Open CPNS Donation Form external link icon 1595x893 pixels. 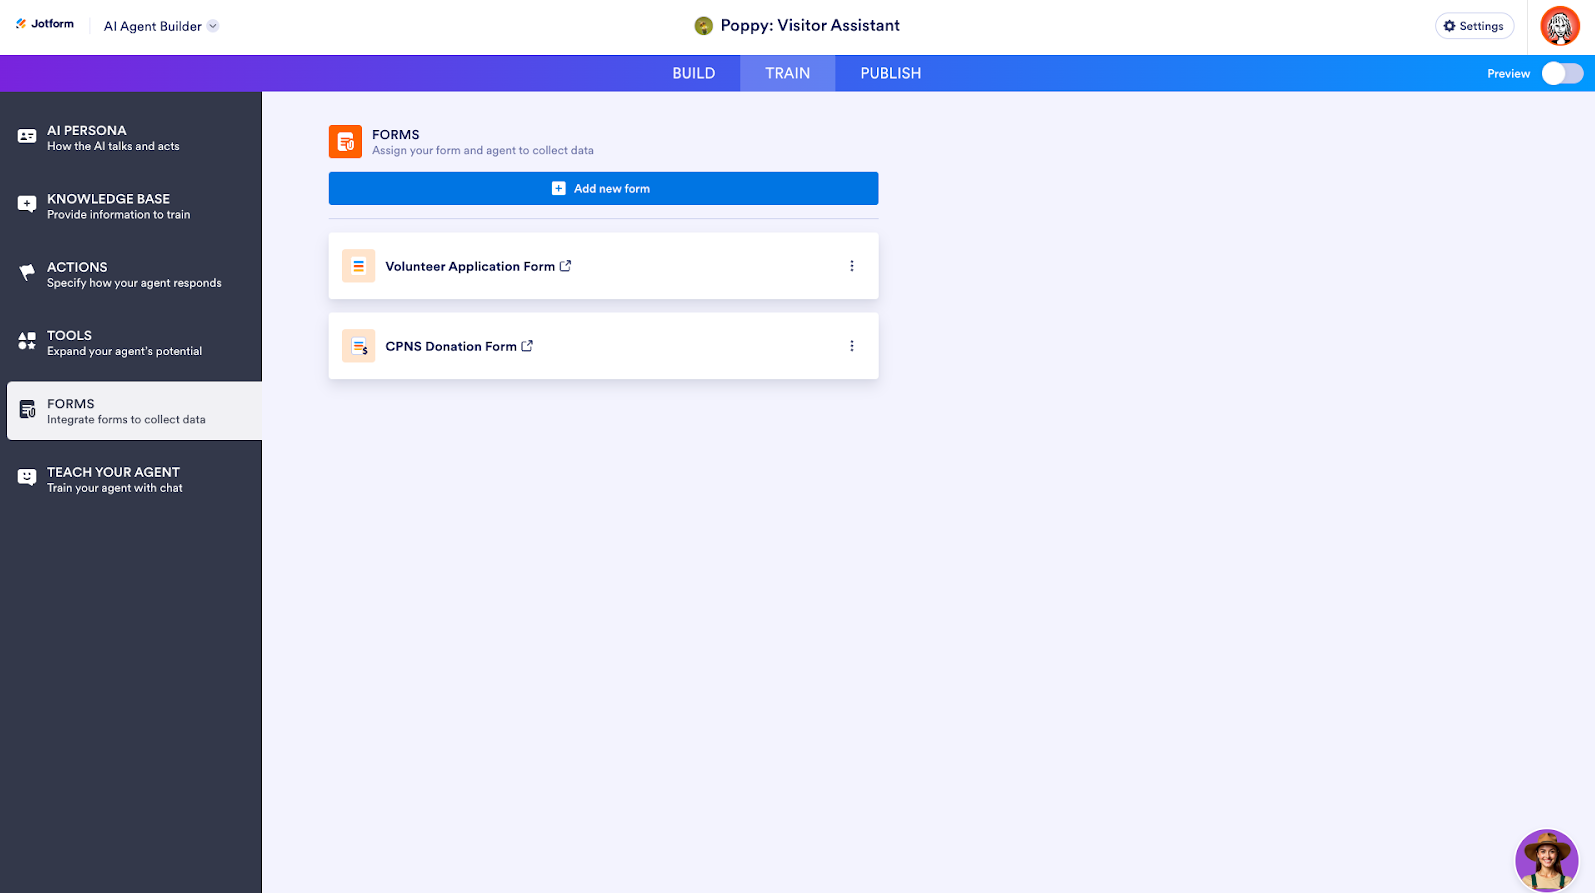click(x=527, y=346)
